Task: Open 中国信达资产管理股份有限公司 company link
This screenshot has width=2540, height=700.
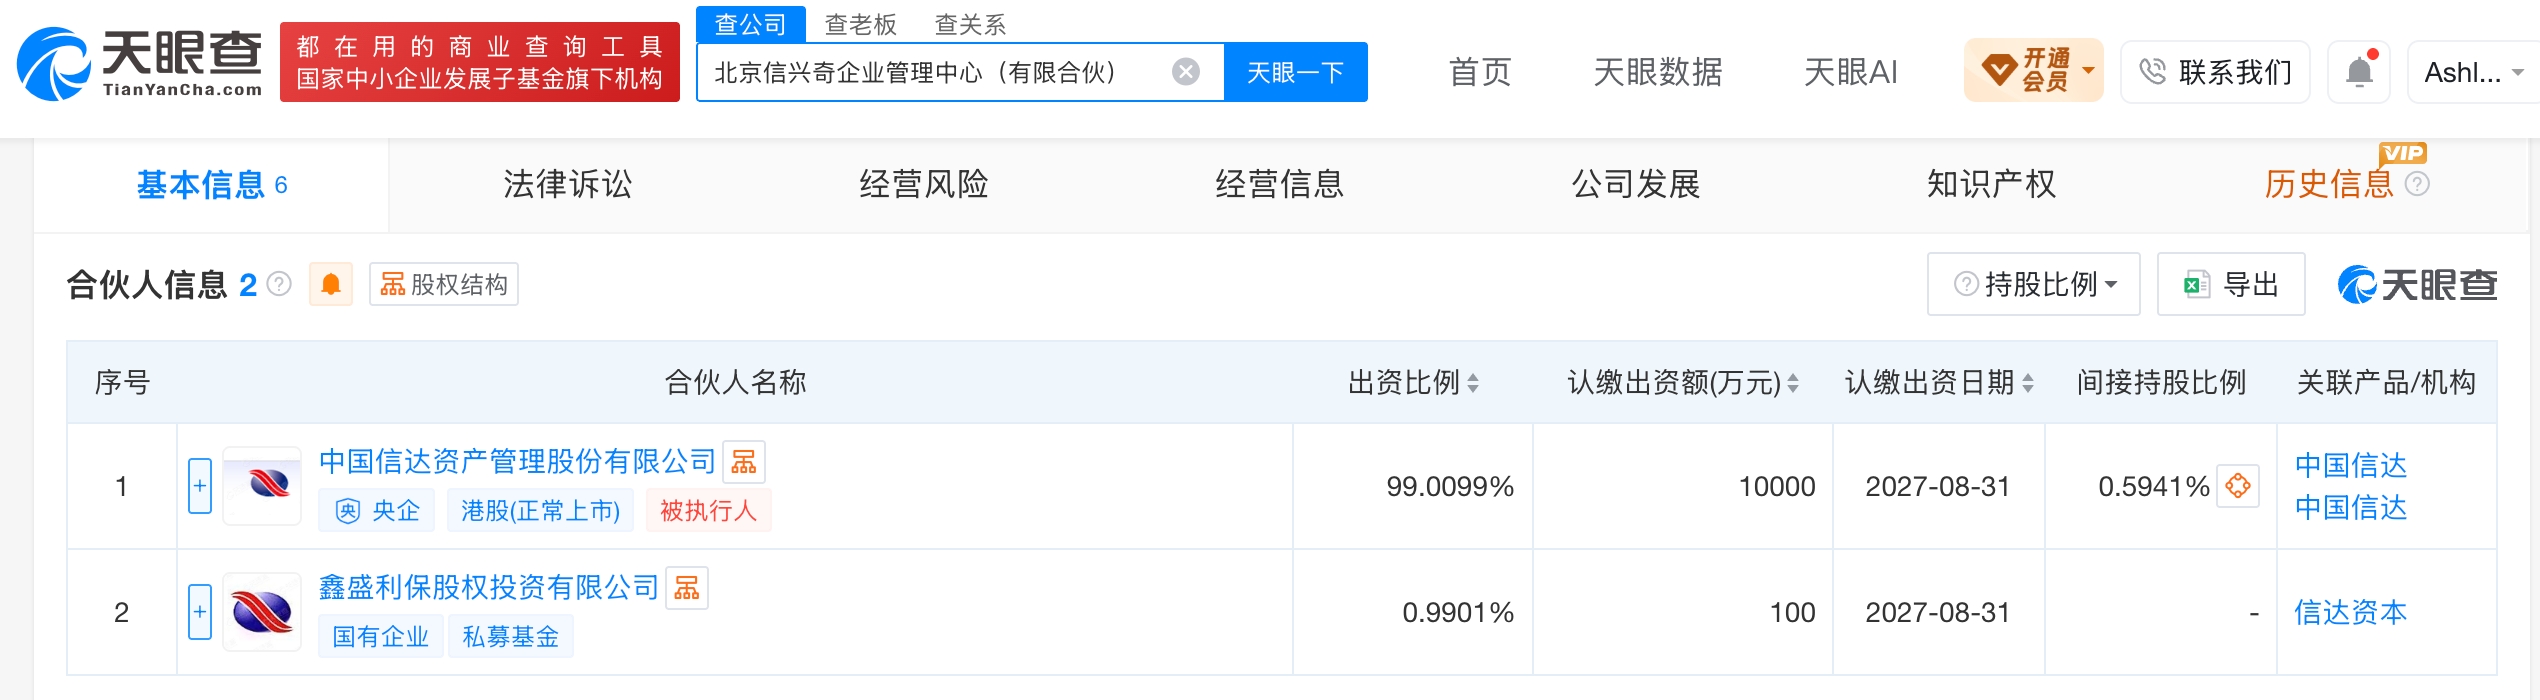Action: [x=517, y=461]
